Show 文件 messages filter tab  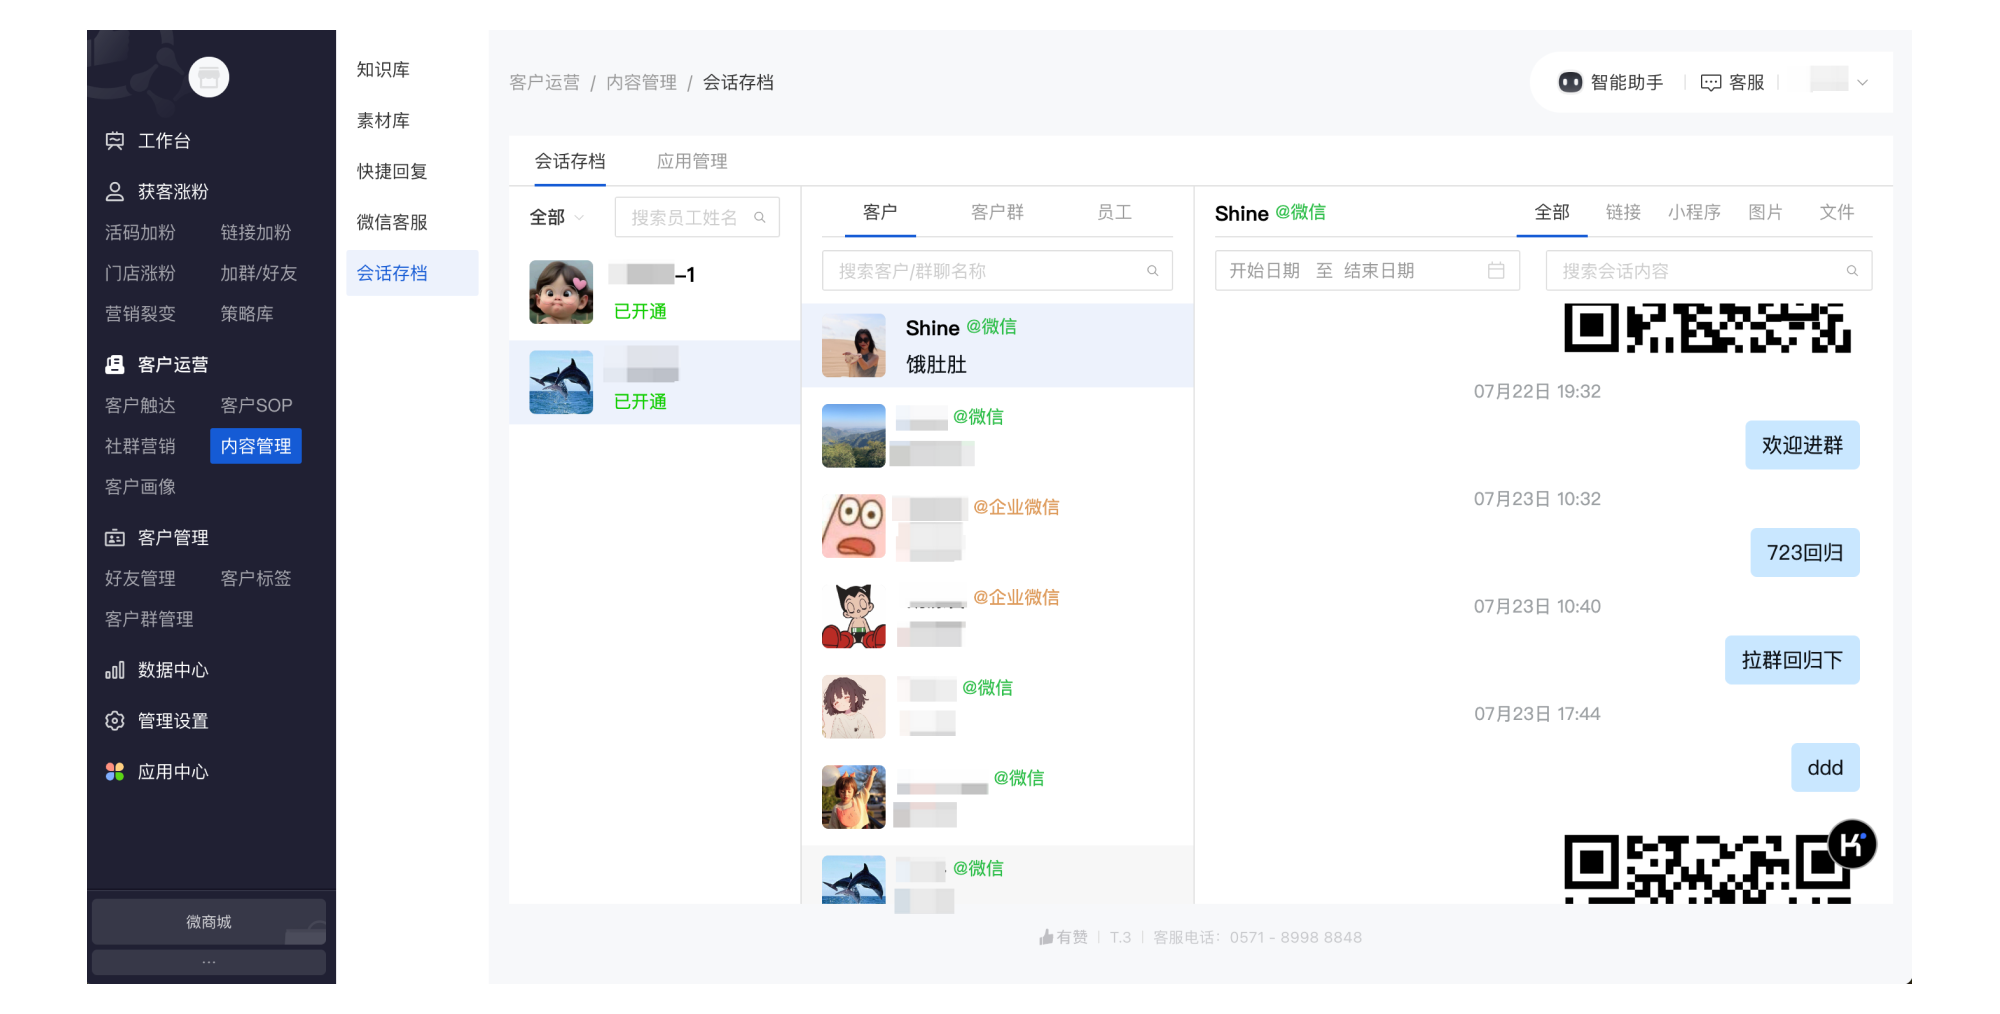(x=1837, y=212)
